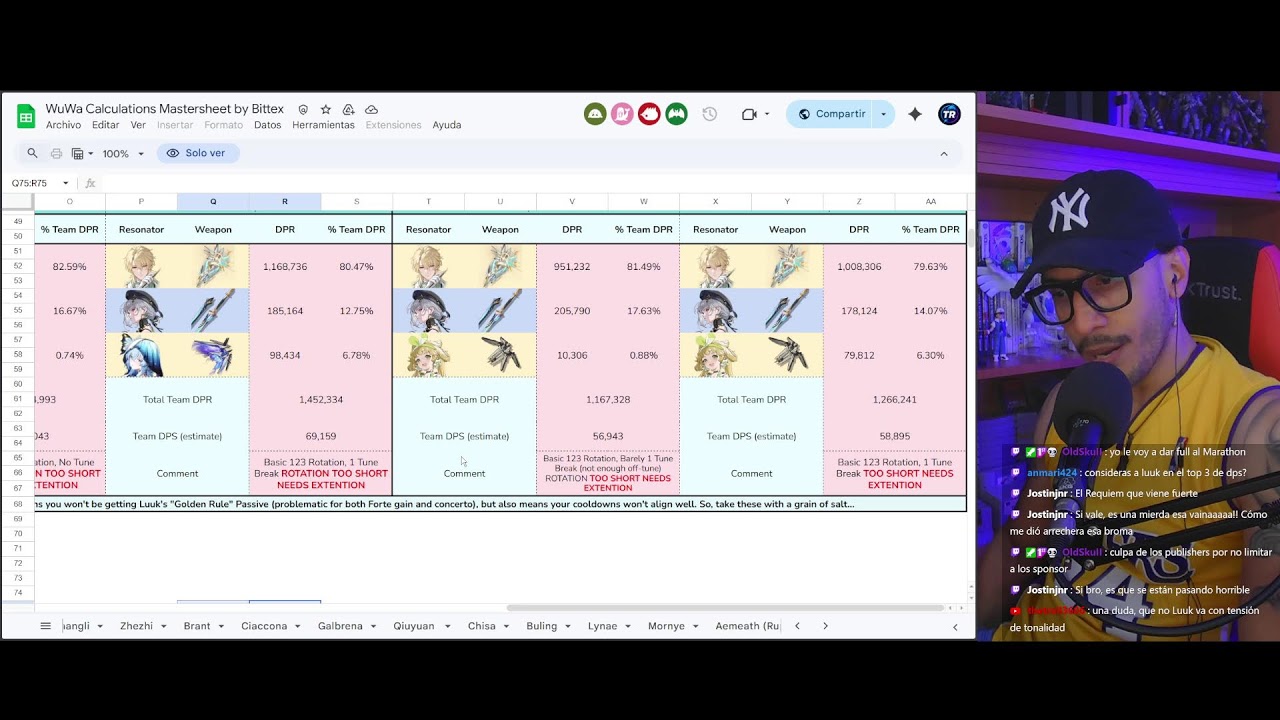Click the percentage cell 17.63%
This screenshot has width=1280, height=720.
tap(644, 311)
